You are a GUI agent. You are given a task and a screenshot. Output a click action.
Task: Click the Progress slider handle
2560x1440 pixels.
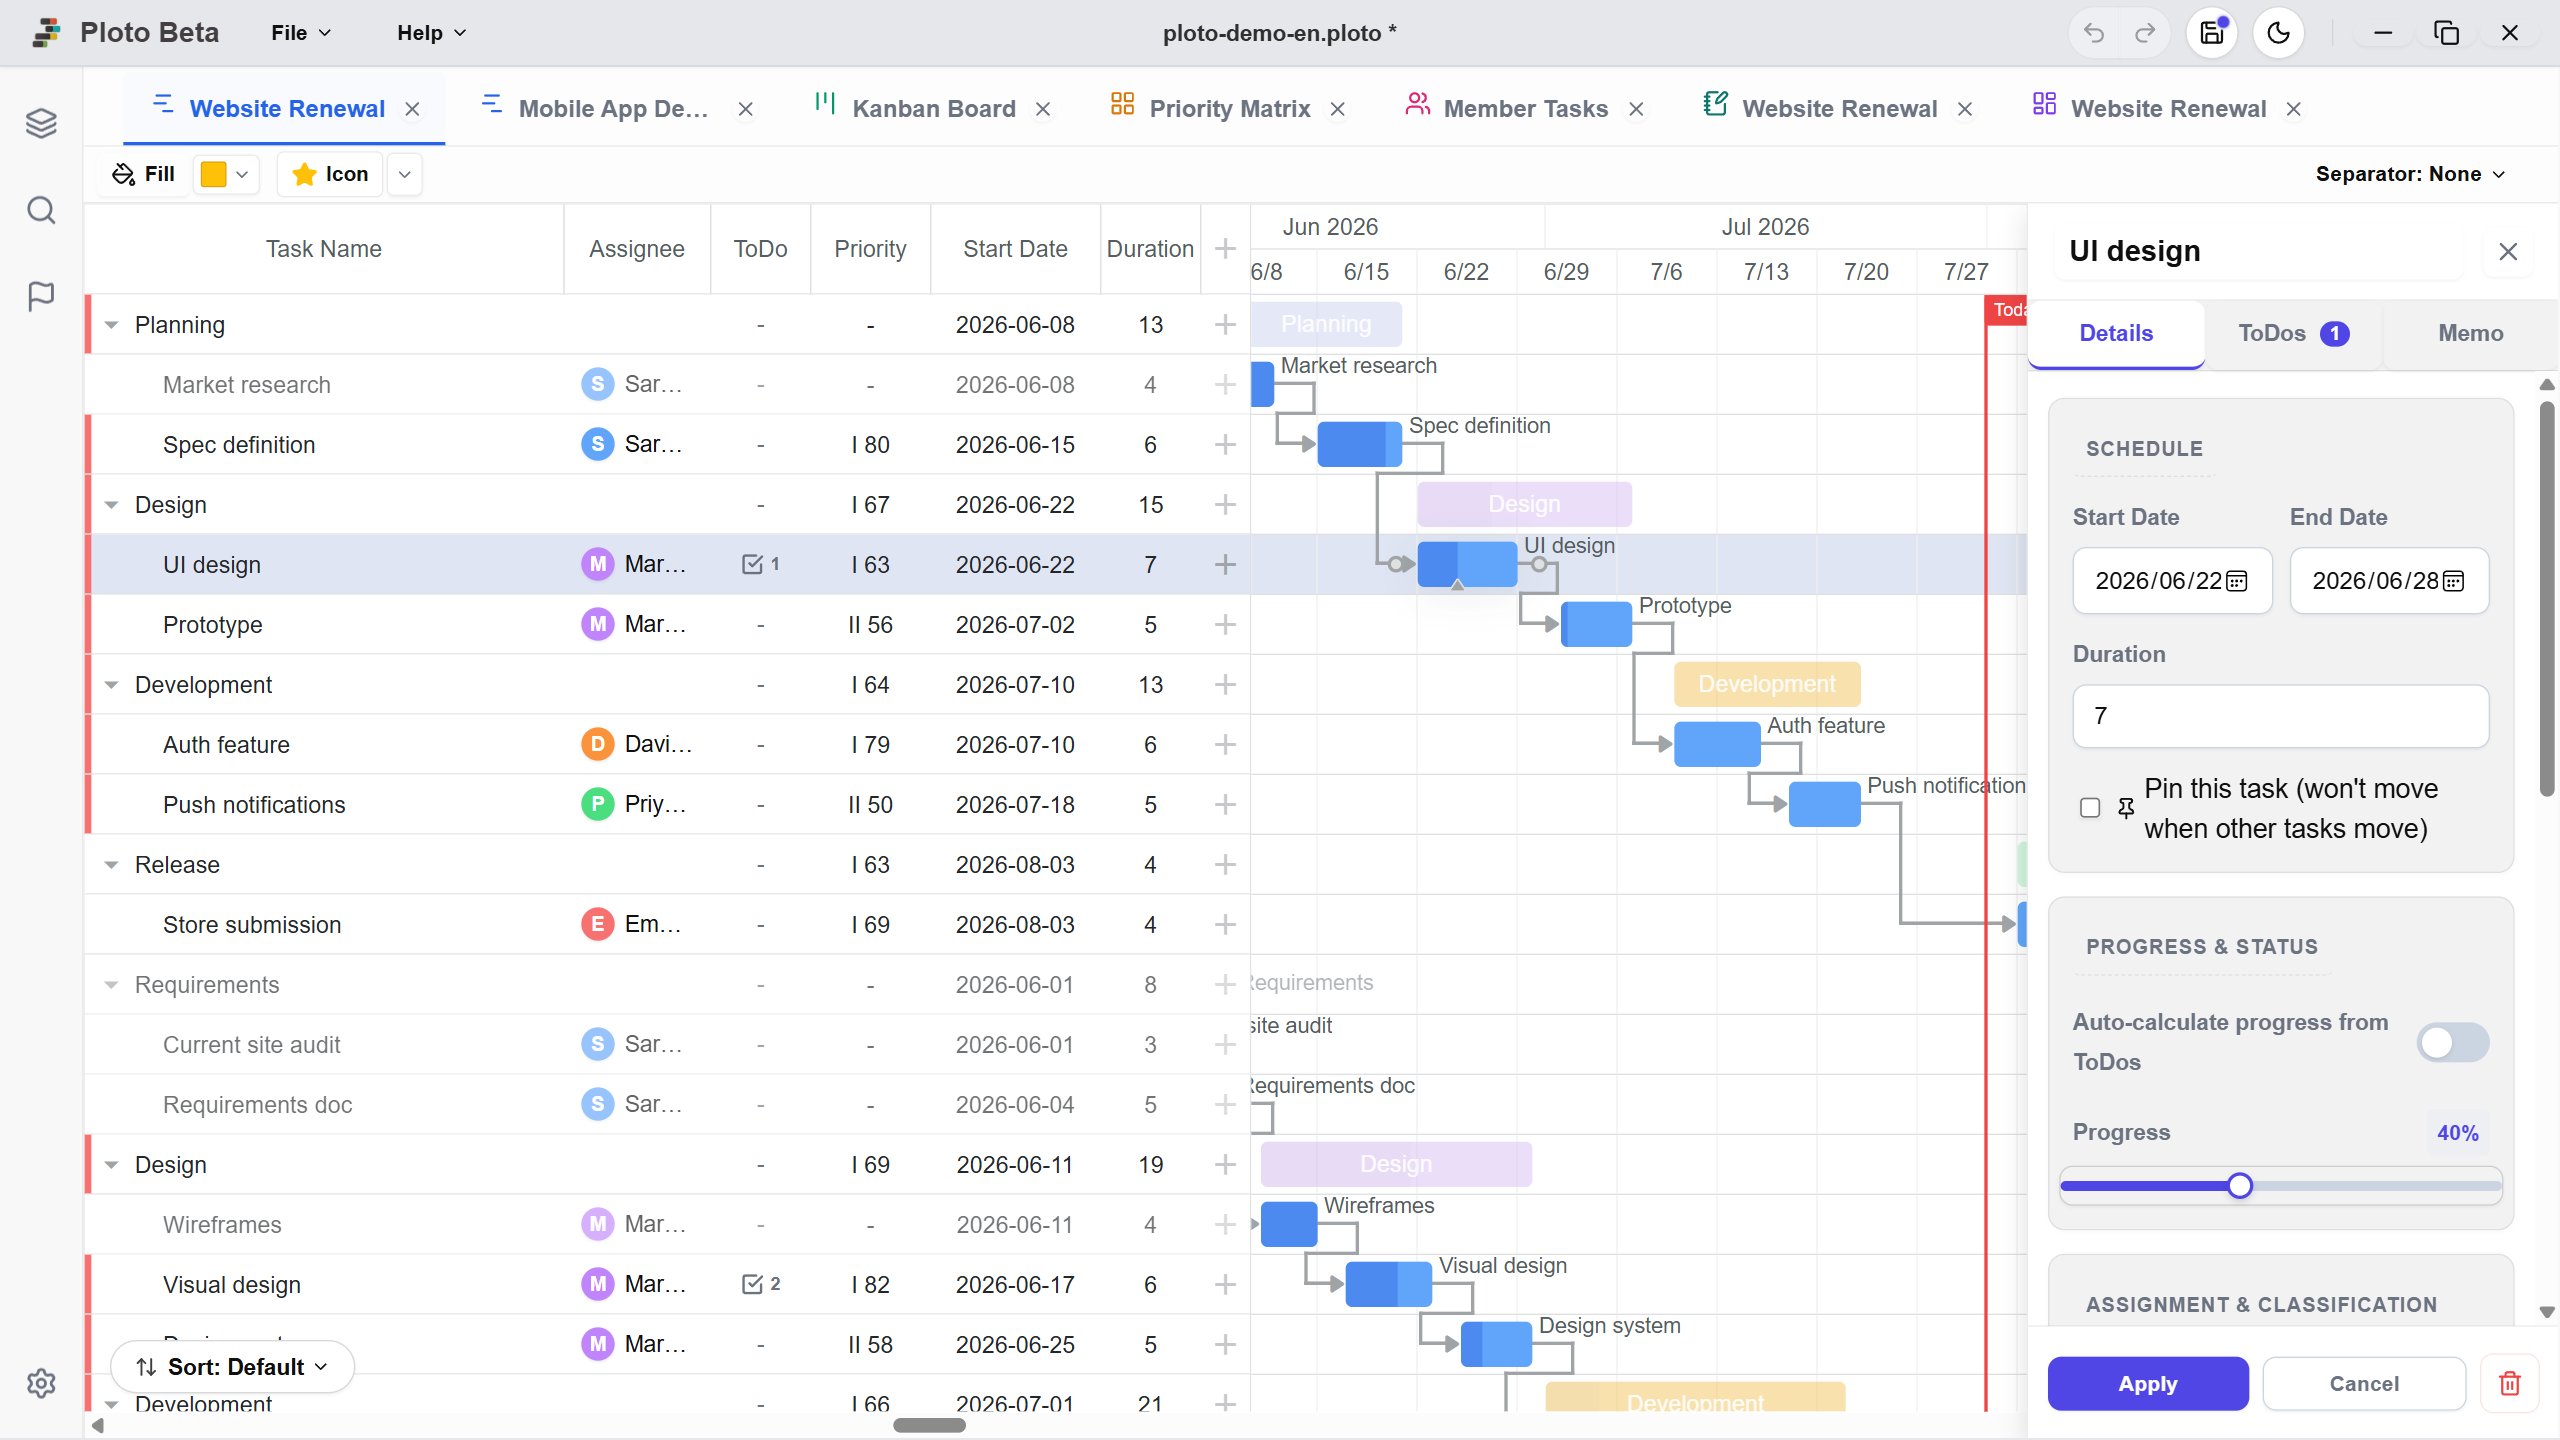[x=2240, y=1186]
